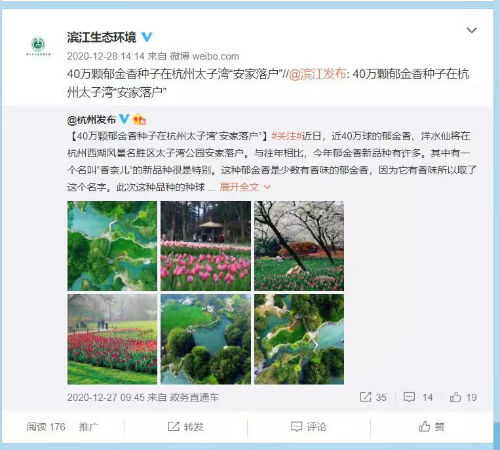Click the verified badge next to 杭州发布
The image size is (500, 450).
[x=124, y=119]
